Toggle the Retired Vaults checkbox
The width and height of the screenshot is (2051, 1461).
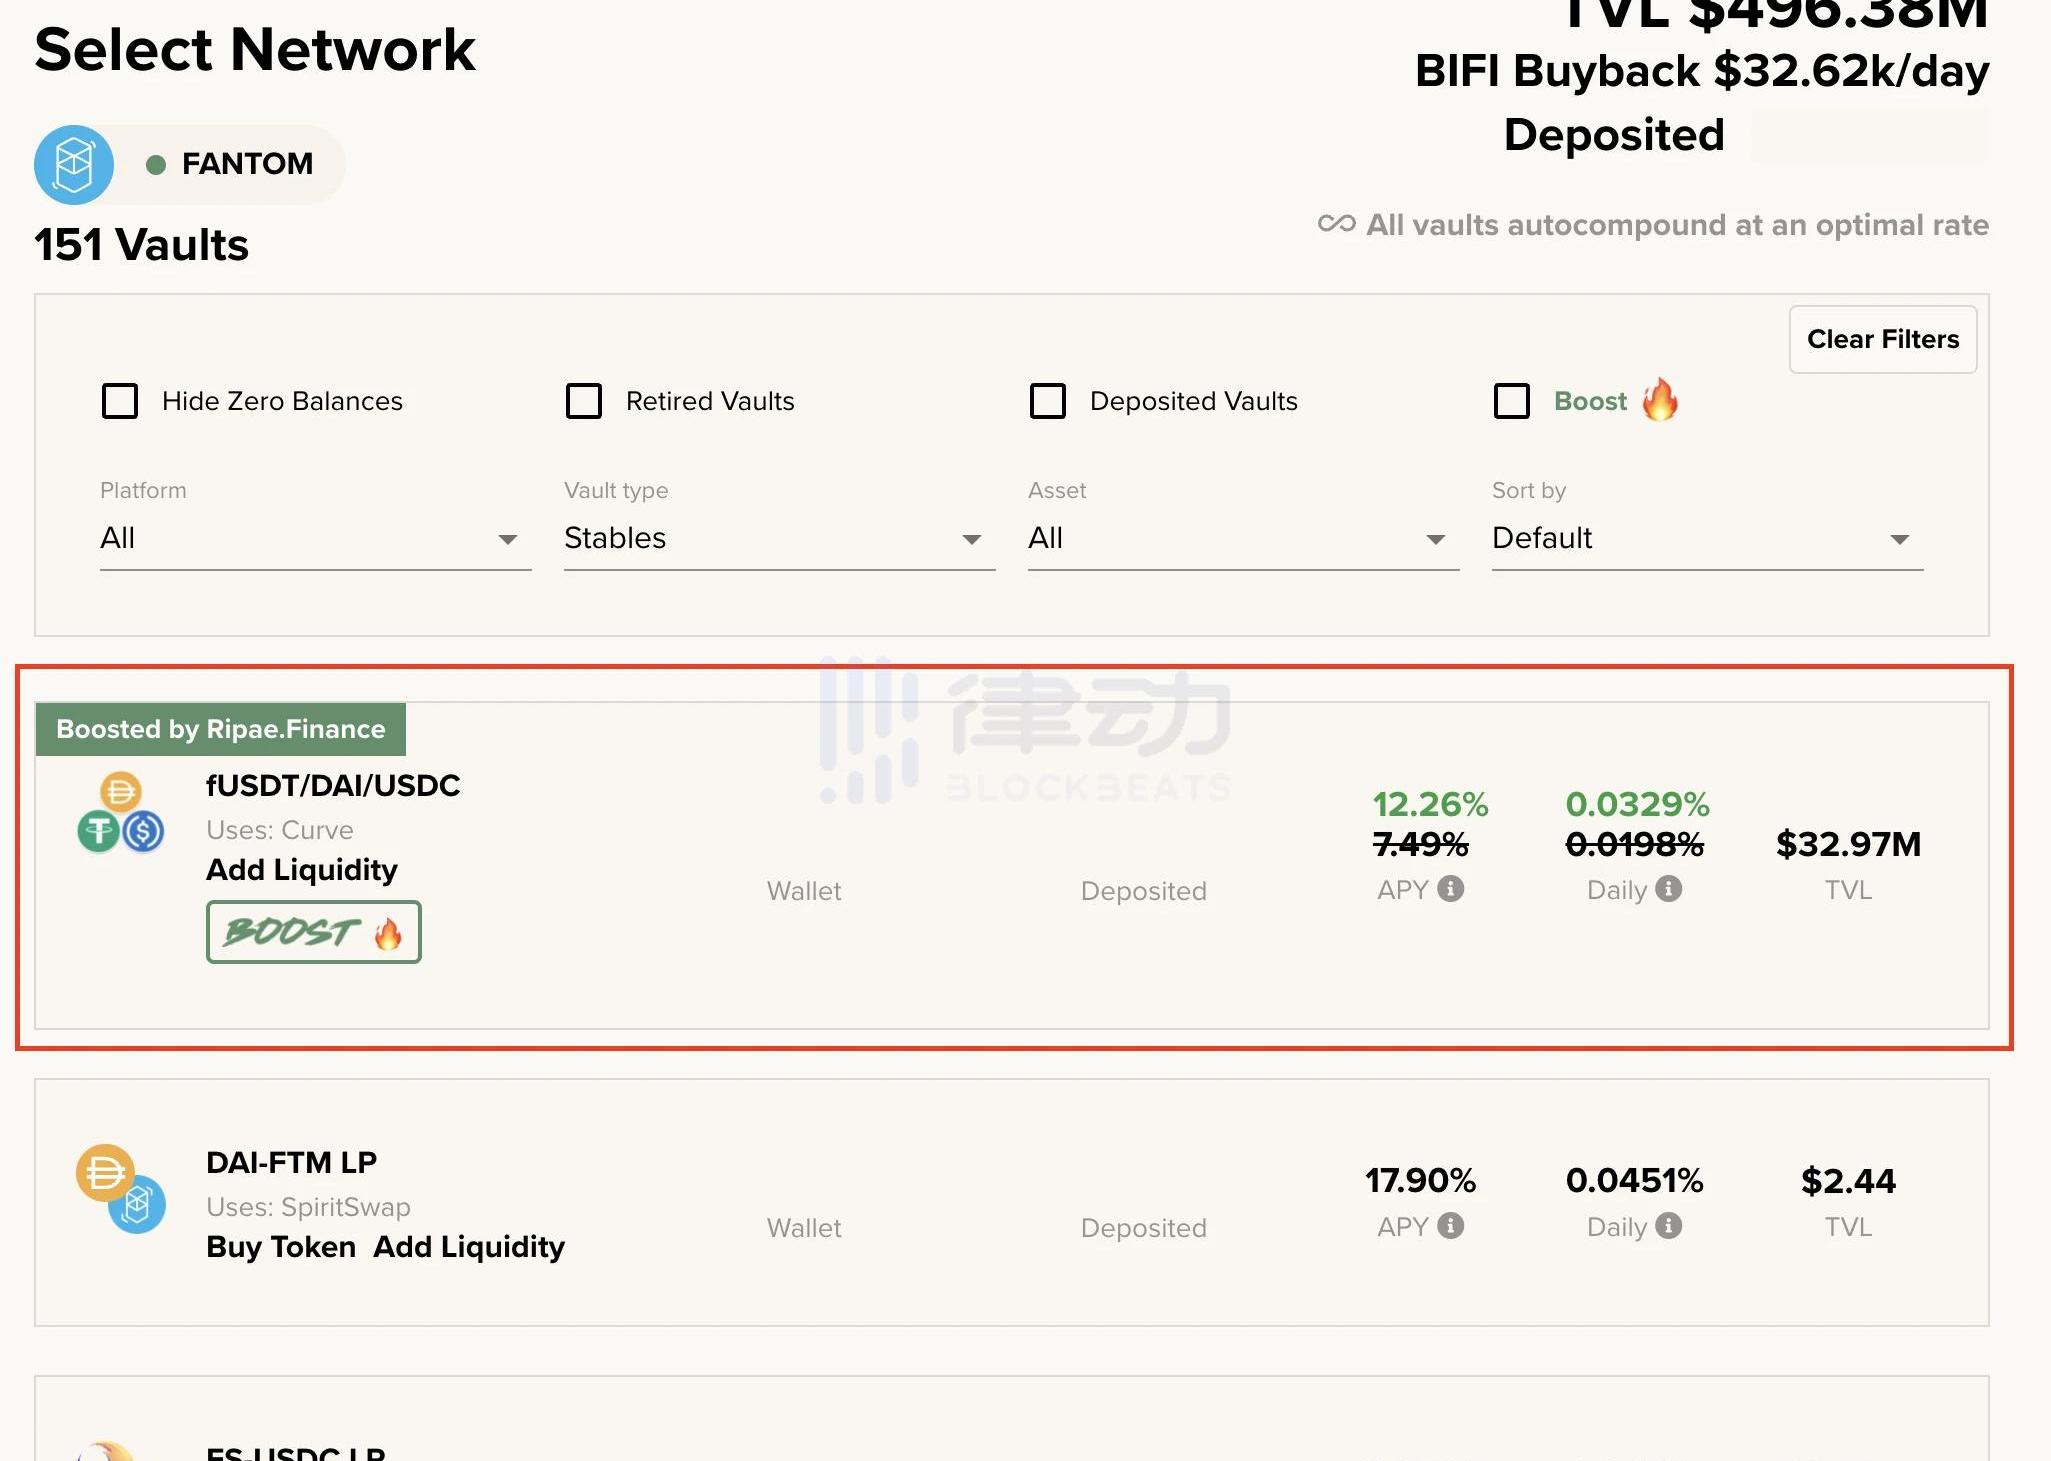click(x=584, y=401)
